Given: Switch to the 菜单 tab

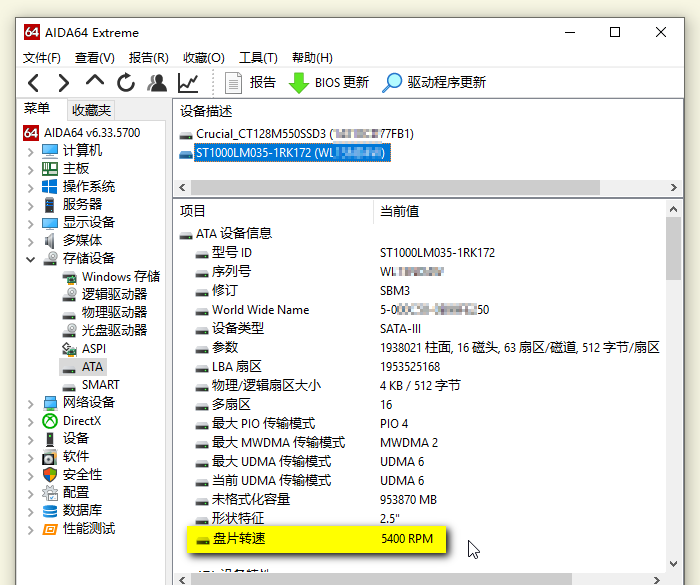Looking at the screenshot, I should 37,109.
